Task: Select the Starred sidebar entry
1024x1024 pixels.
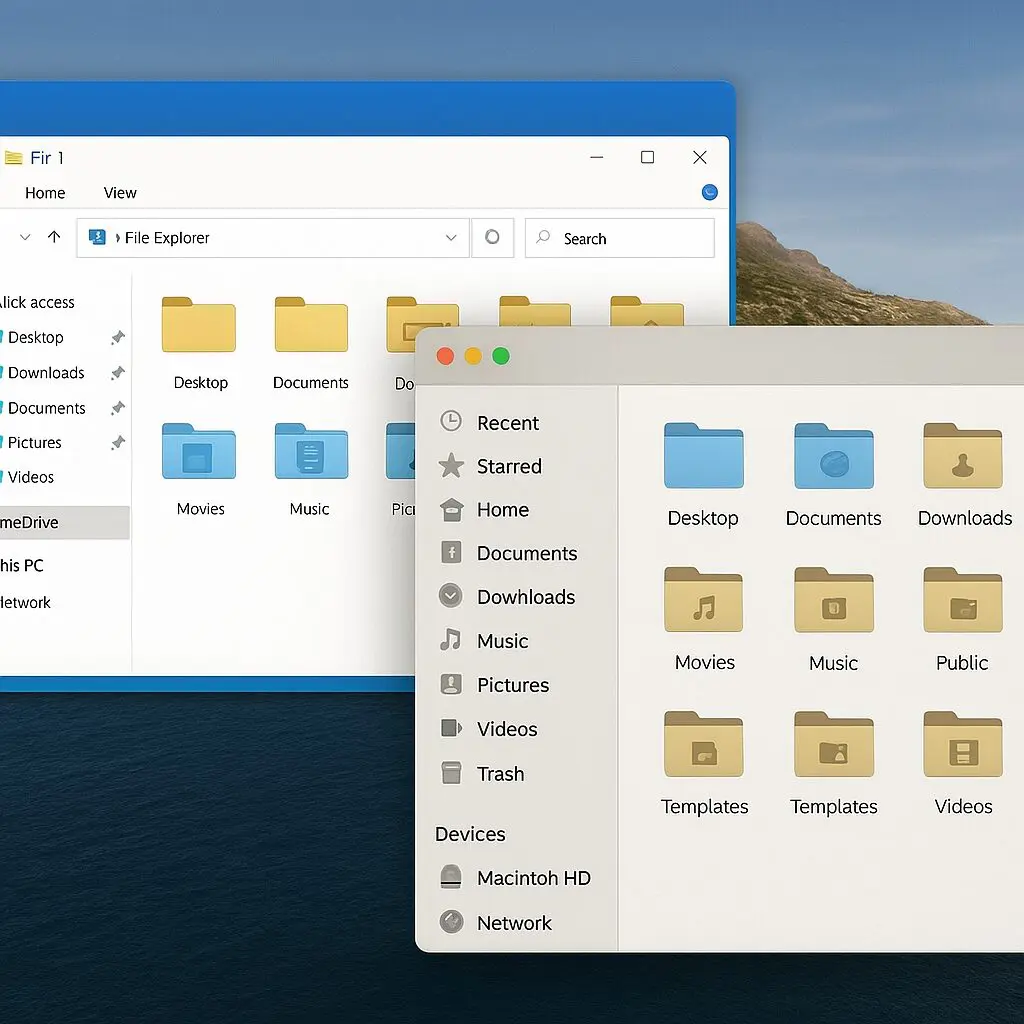Action: click(513, 466)
